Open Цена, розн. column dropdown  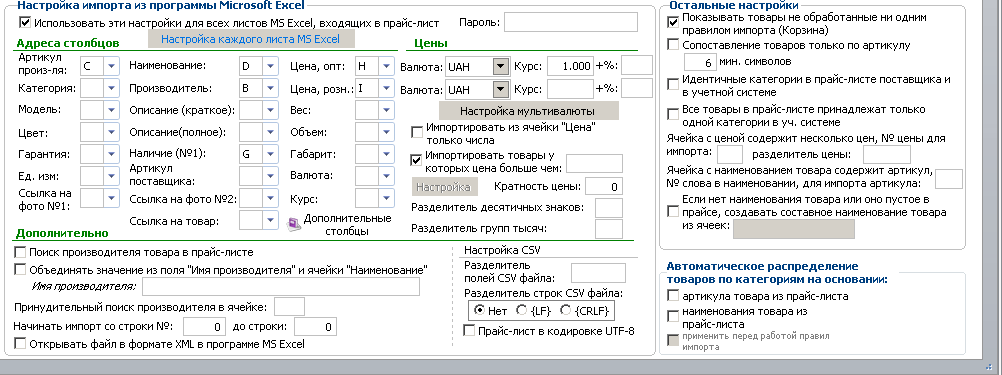(386, 88)
